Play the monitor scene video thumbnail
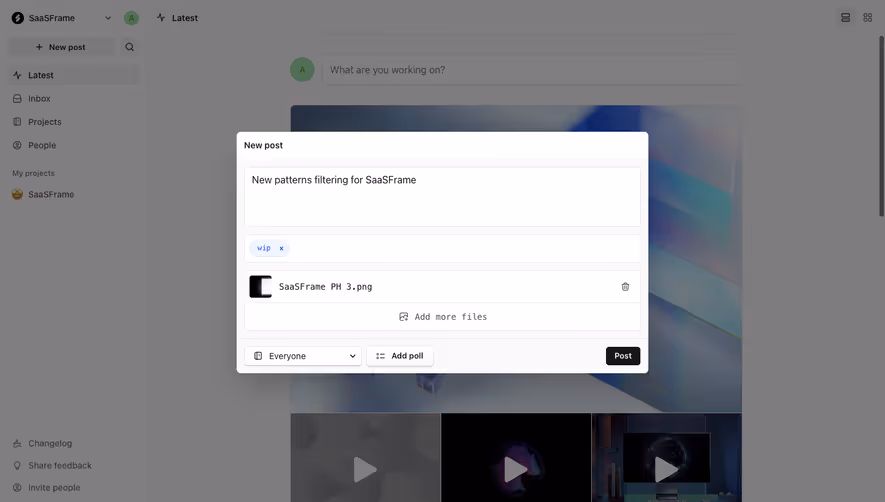The width and height of the screenshot is (885, 502). [666, 469]
